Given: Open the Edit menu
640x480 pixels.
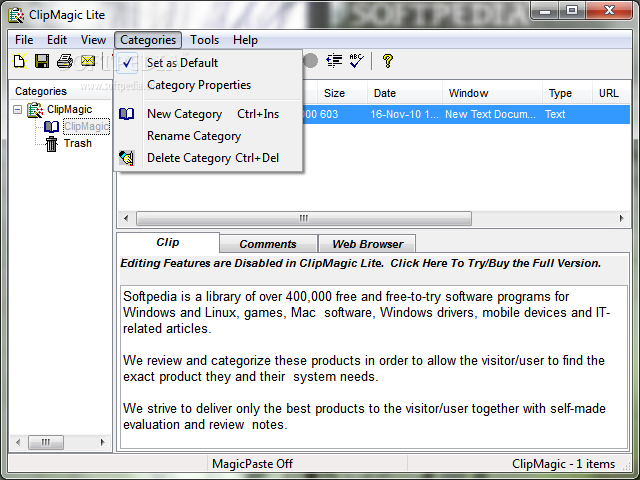Looking at the screenshot, I should [x=57, y=40].
